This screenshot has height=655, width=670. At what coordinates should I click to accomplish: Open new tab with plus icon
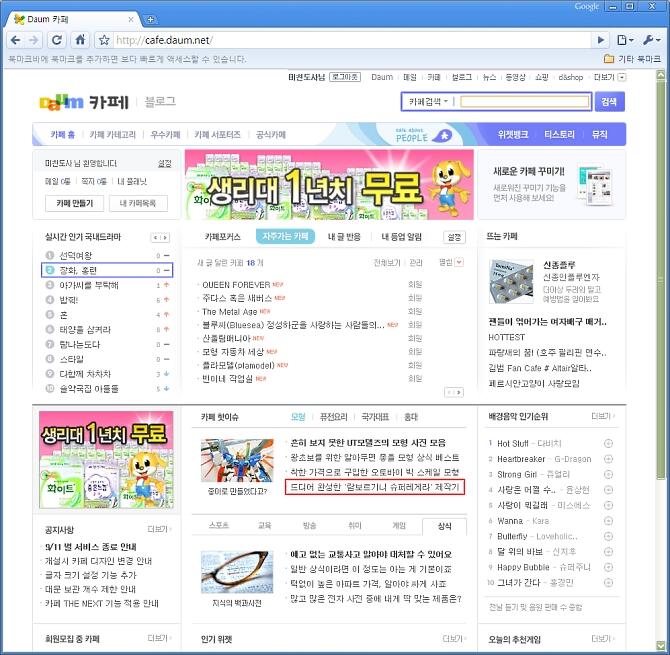[x=150, y=19]
